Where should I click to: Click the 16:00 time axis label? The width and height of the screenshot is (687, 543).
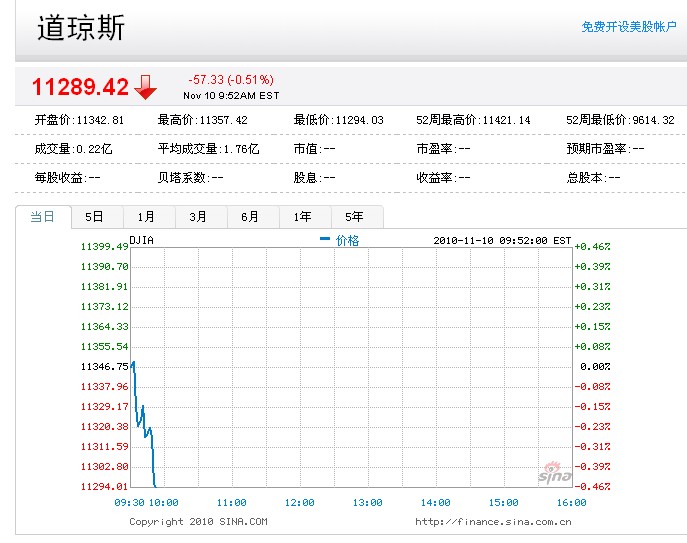coord(571,503)
